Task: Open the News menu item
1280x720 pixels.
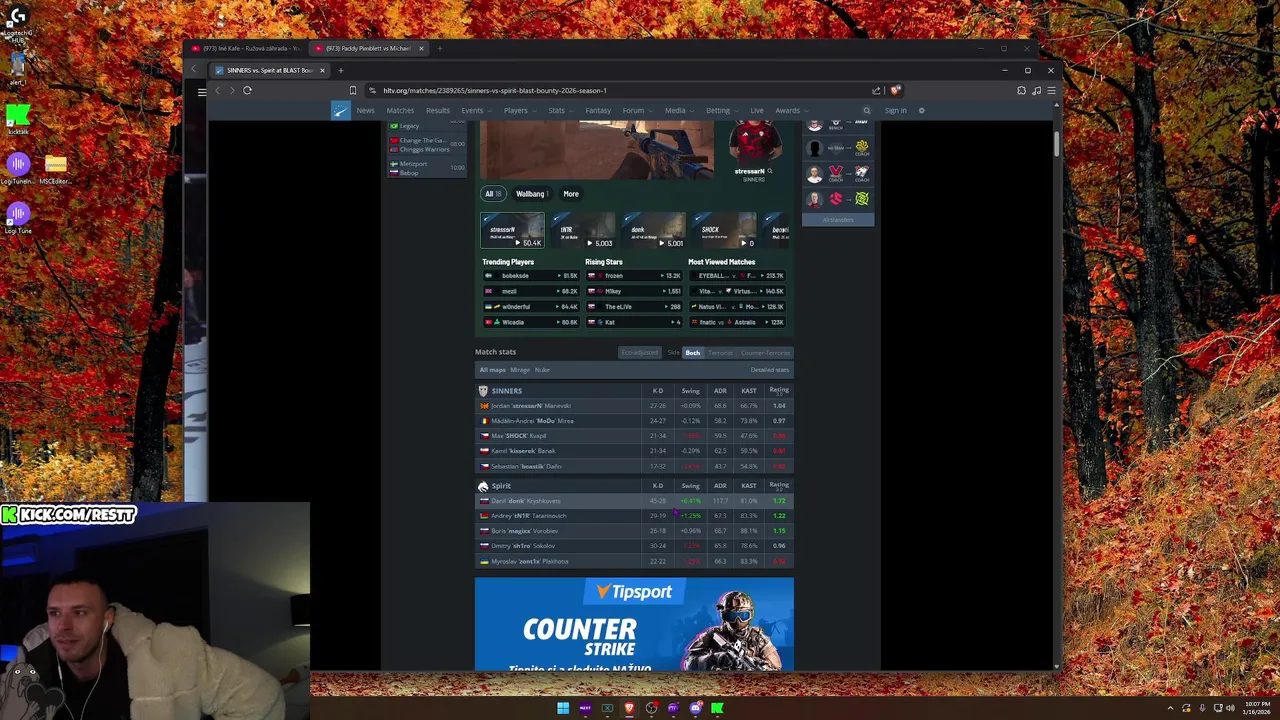Action: point(365,111)
